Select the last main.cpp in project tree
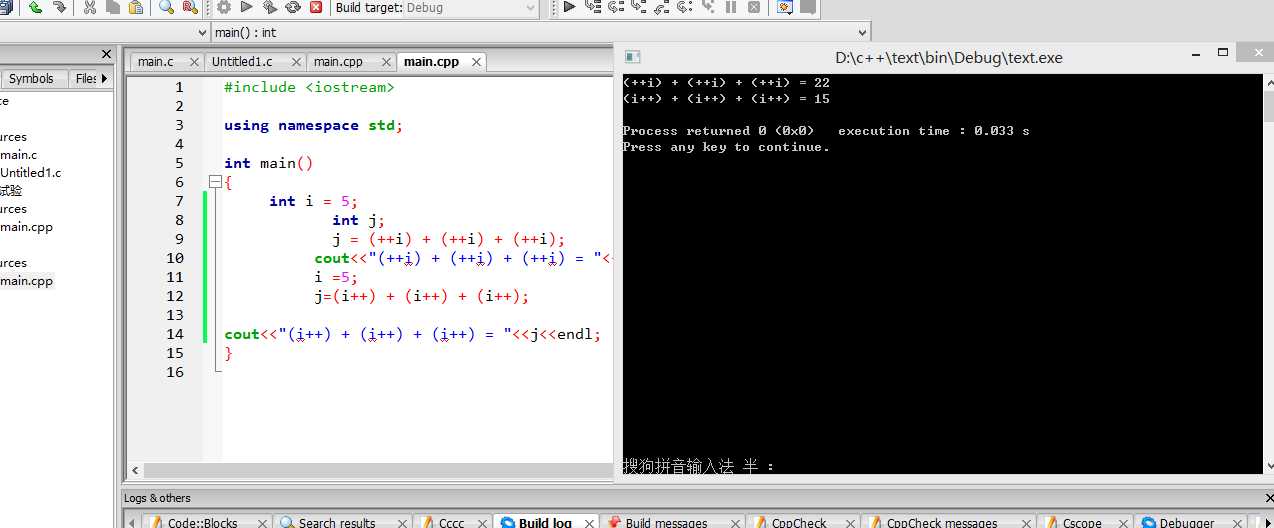Screen dimensions: 1274x528 [27, 281]
